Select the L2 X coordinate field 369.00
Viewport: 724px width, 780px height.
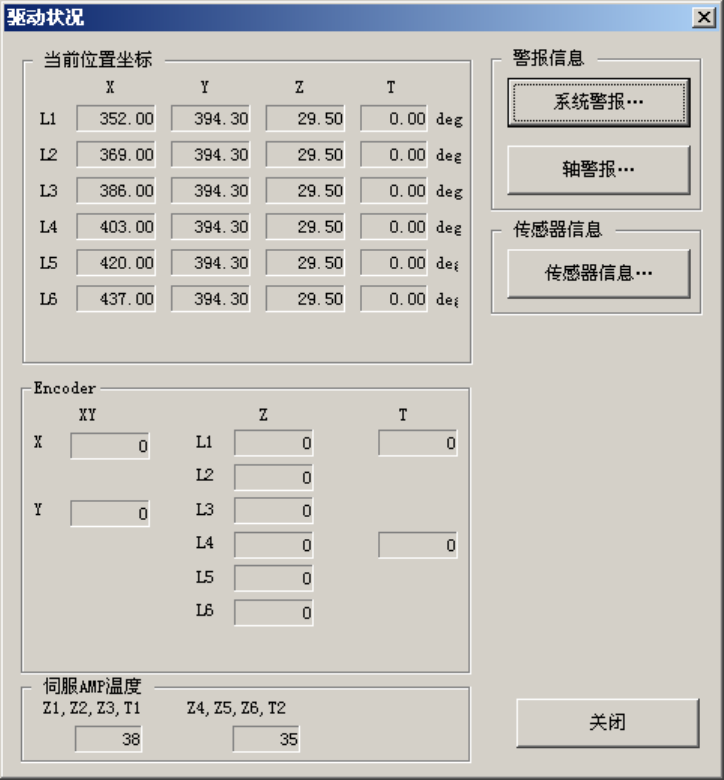[x=116, y=154]
